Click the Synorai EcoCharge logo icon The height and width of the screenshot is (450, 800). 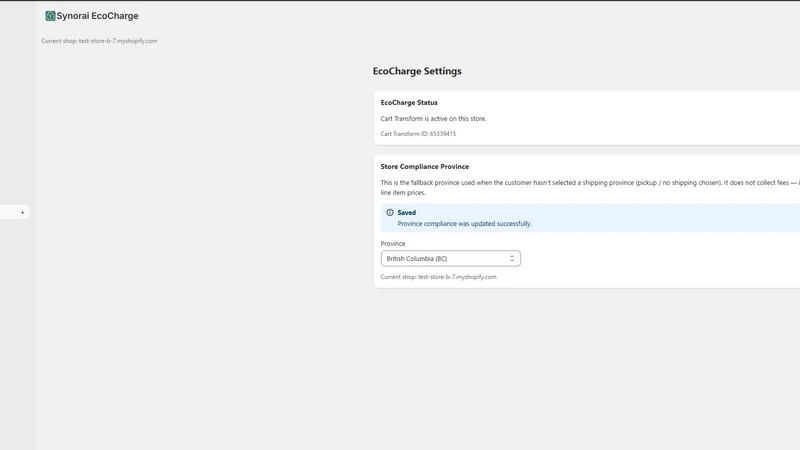tap(50, 16)
